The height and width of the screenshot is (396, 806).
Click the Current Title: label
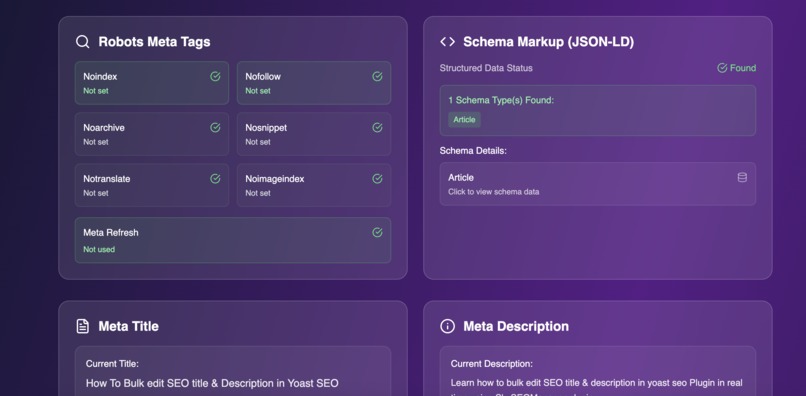point(112,364)
